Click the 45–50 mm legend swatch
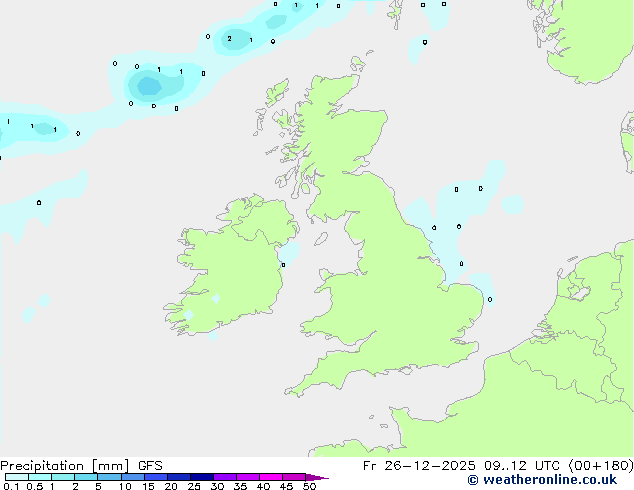Viewport: 634px width, 490px height. (x=294, y=477)
